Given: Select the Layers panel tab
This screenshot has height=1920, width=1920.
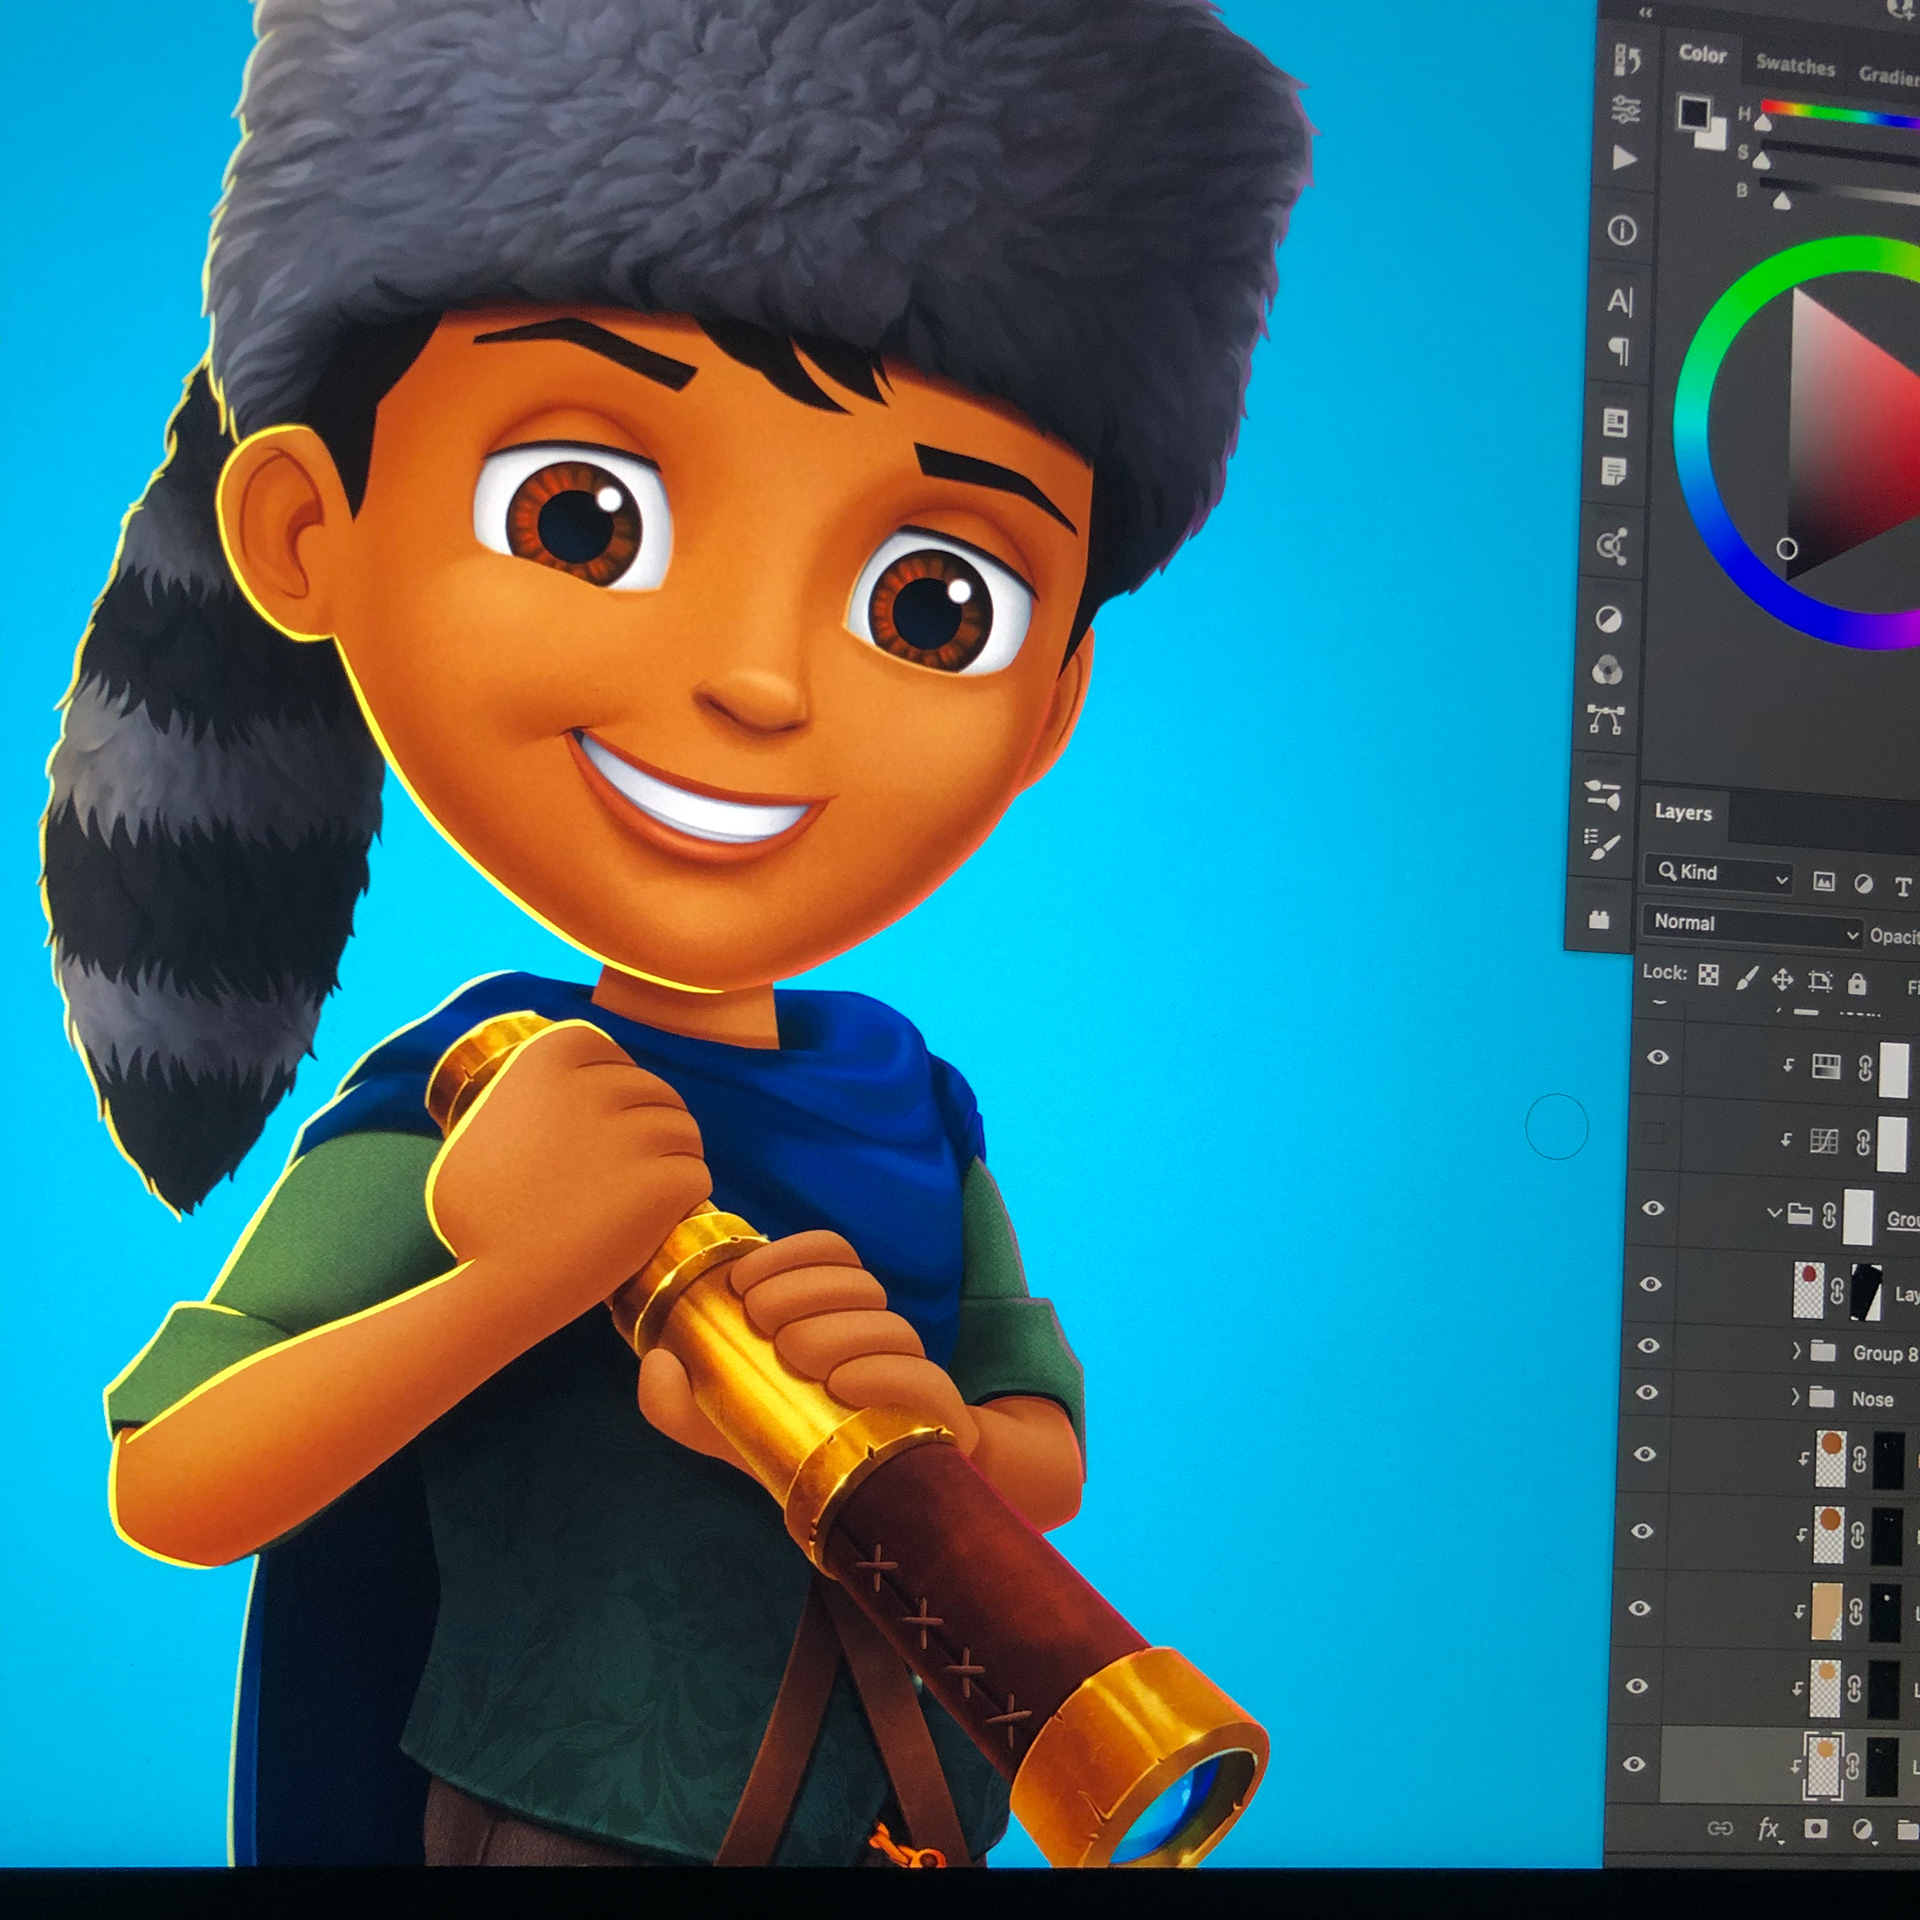Looking at the screenshot, I should coord(1683,812).
